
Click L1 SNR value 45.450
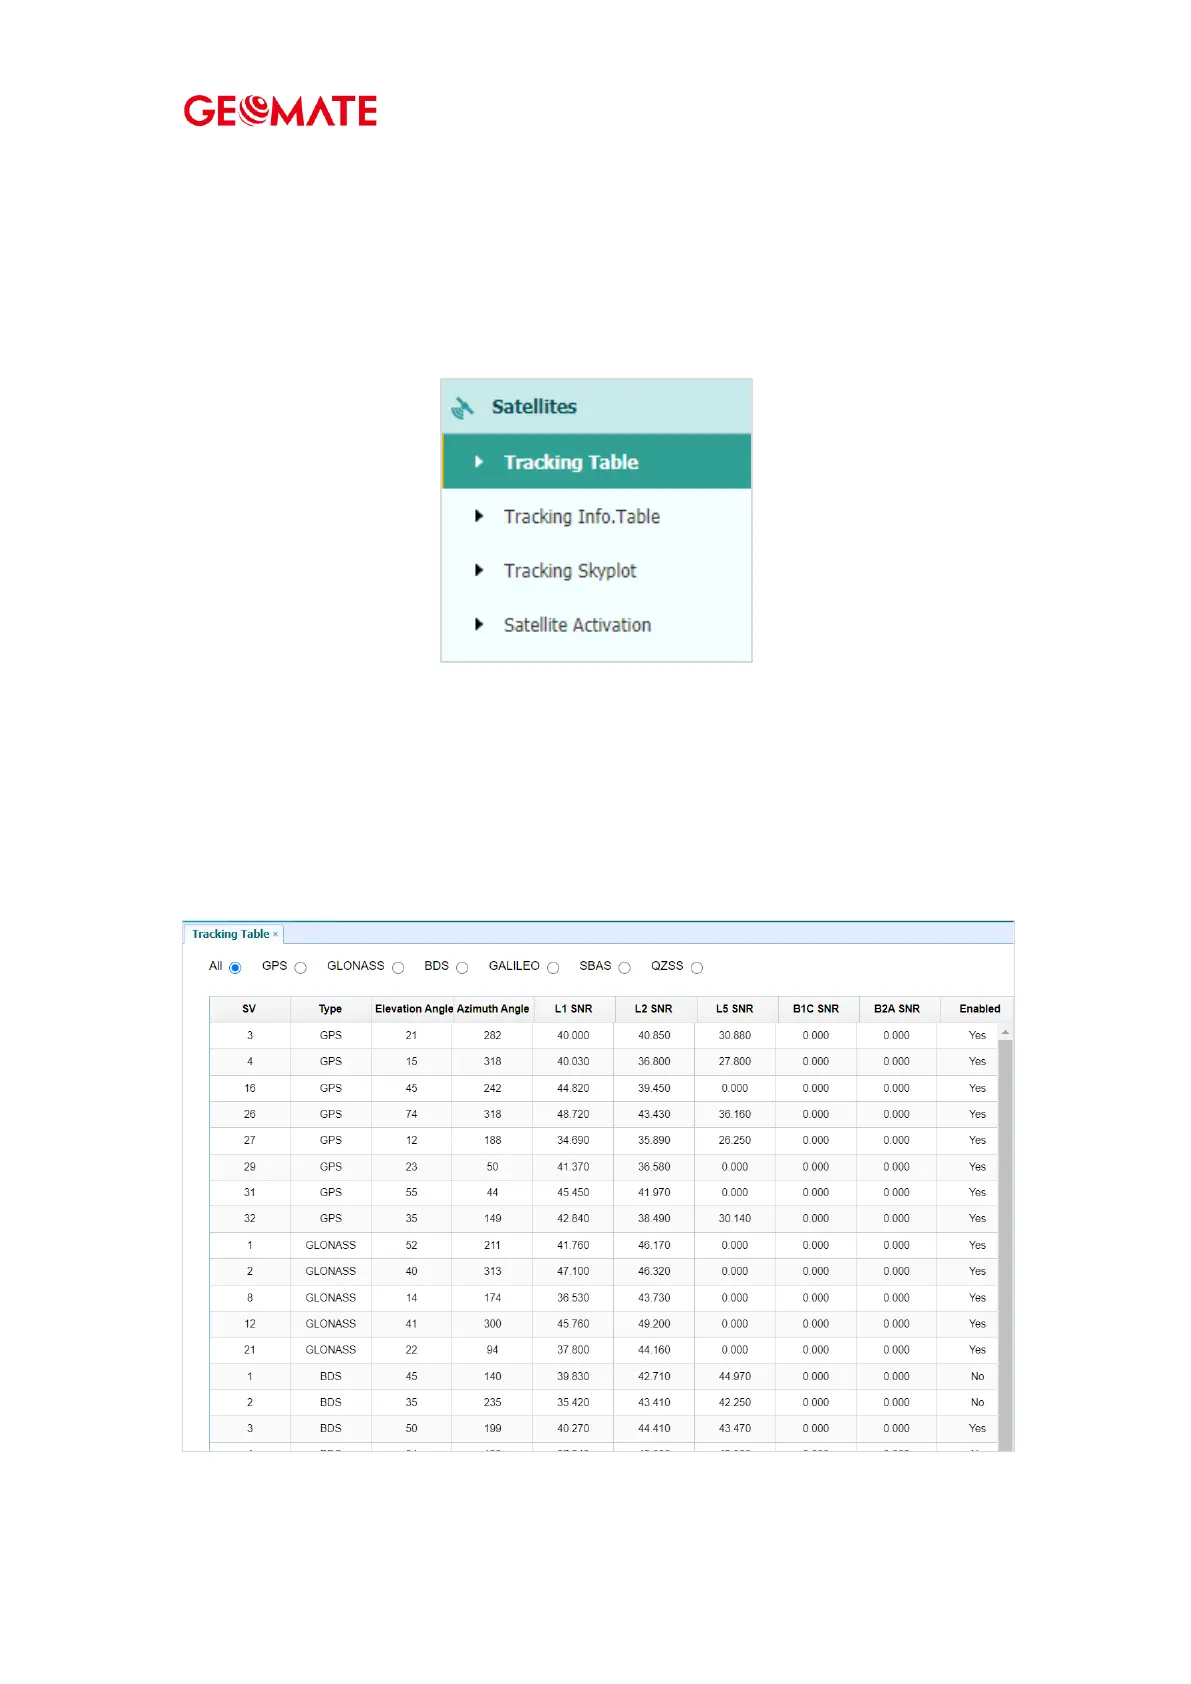point(573,1192)
